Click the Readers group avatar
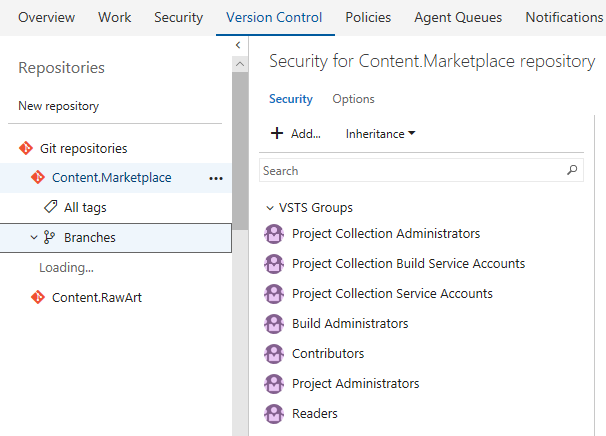606x436 pixels. (x=274, y=414)
